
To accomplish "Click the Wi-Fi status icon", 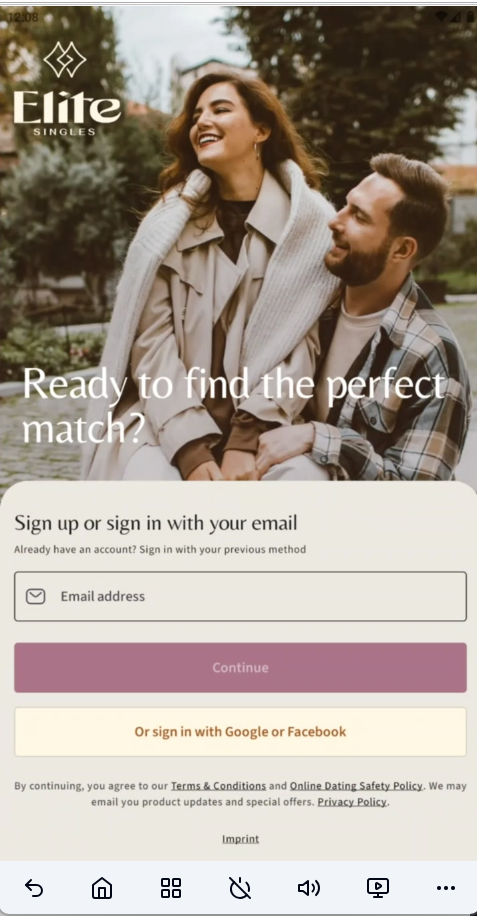I will 442,17.
